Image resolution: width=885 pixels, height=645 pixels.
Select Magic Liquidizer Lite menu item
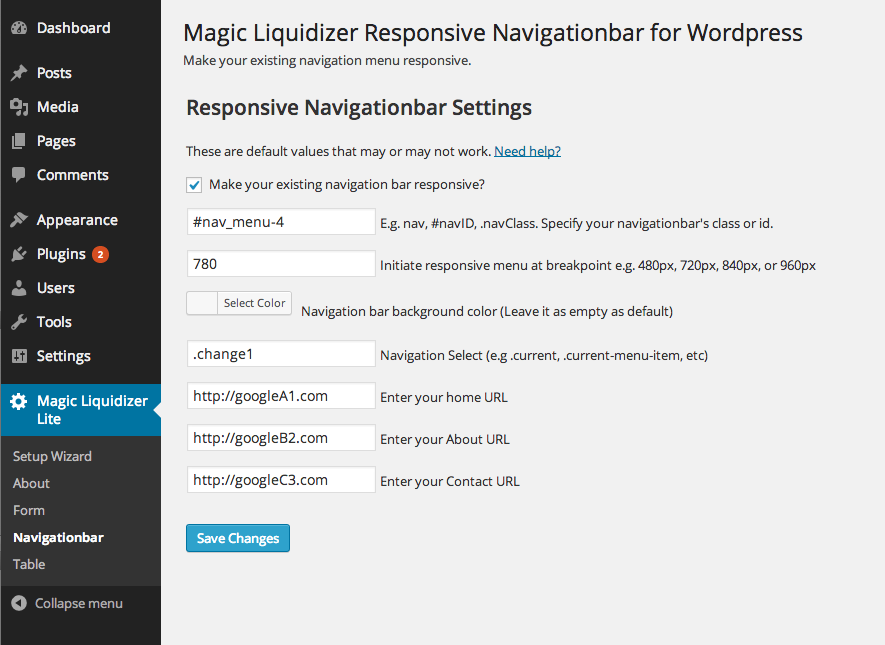(81, 410)
